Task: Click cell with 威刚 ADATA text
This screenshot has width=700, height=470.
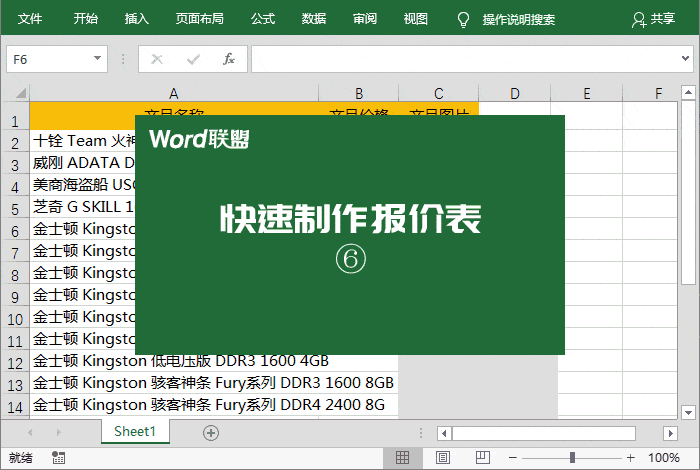Action: click(83, 163)
